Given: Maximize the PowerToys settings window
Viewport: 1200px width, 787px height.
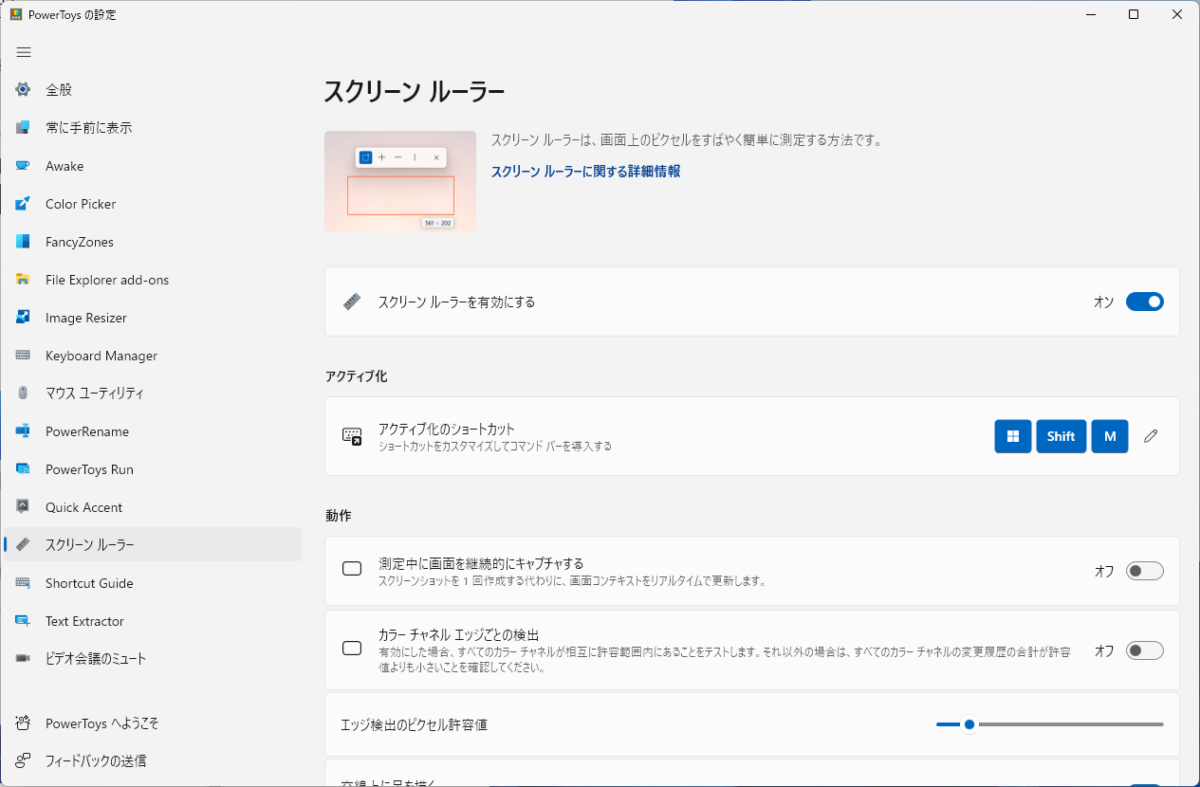Looking at the screenshot, I should click(1133, 15).
